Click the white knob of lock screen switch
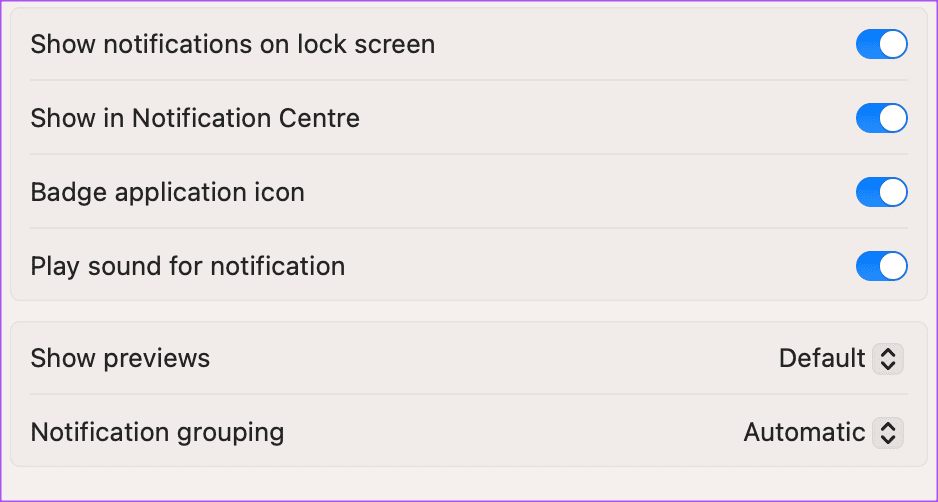The image size is (938, 502). (x=893, y=45)
